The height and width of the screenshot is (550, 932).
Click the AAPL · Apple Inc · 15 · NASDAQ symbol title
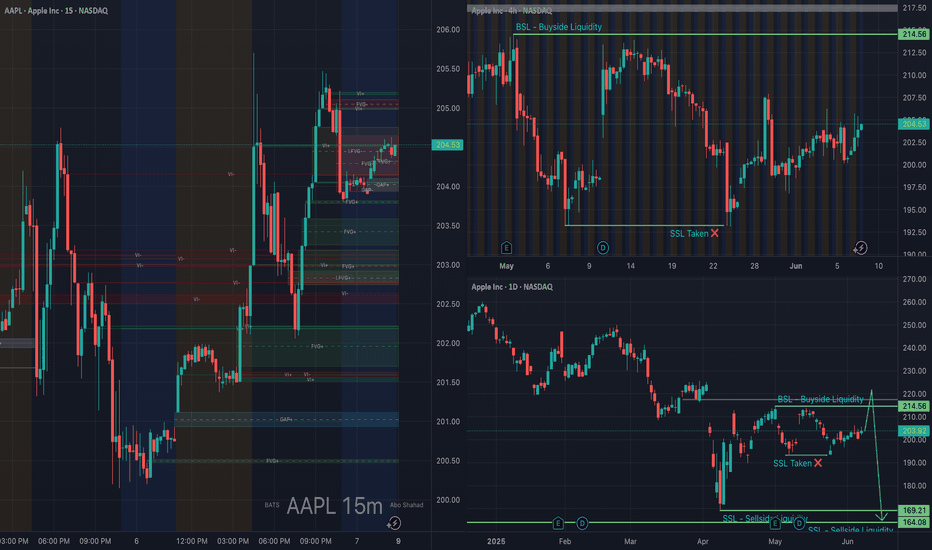point(56,11)
